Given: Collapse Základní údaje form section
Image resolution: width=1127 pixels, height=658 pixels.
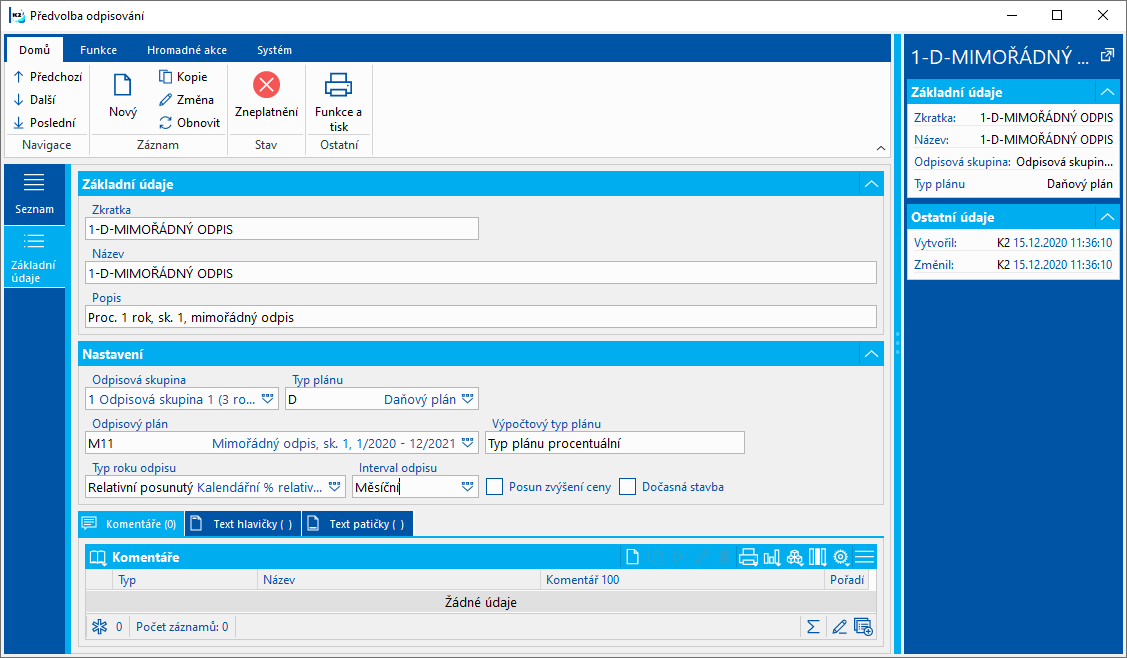Looking at the screenshot, I should pyautogui.click(x=871, y=184).
